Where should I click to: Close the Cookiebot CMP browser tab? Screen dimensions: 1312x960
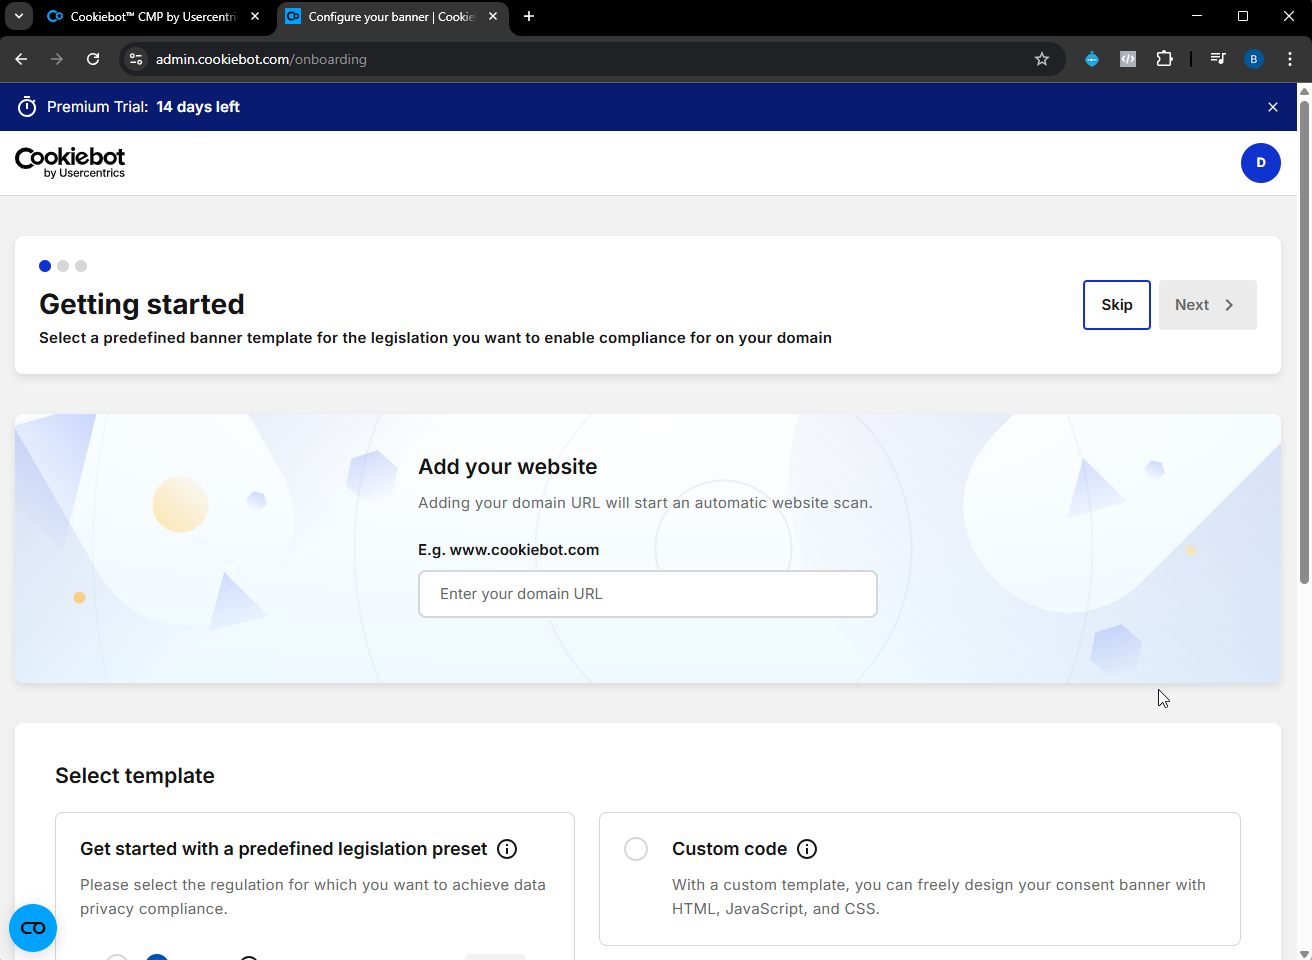tap(255, 16)
